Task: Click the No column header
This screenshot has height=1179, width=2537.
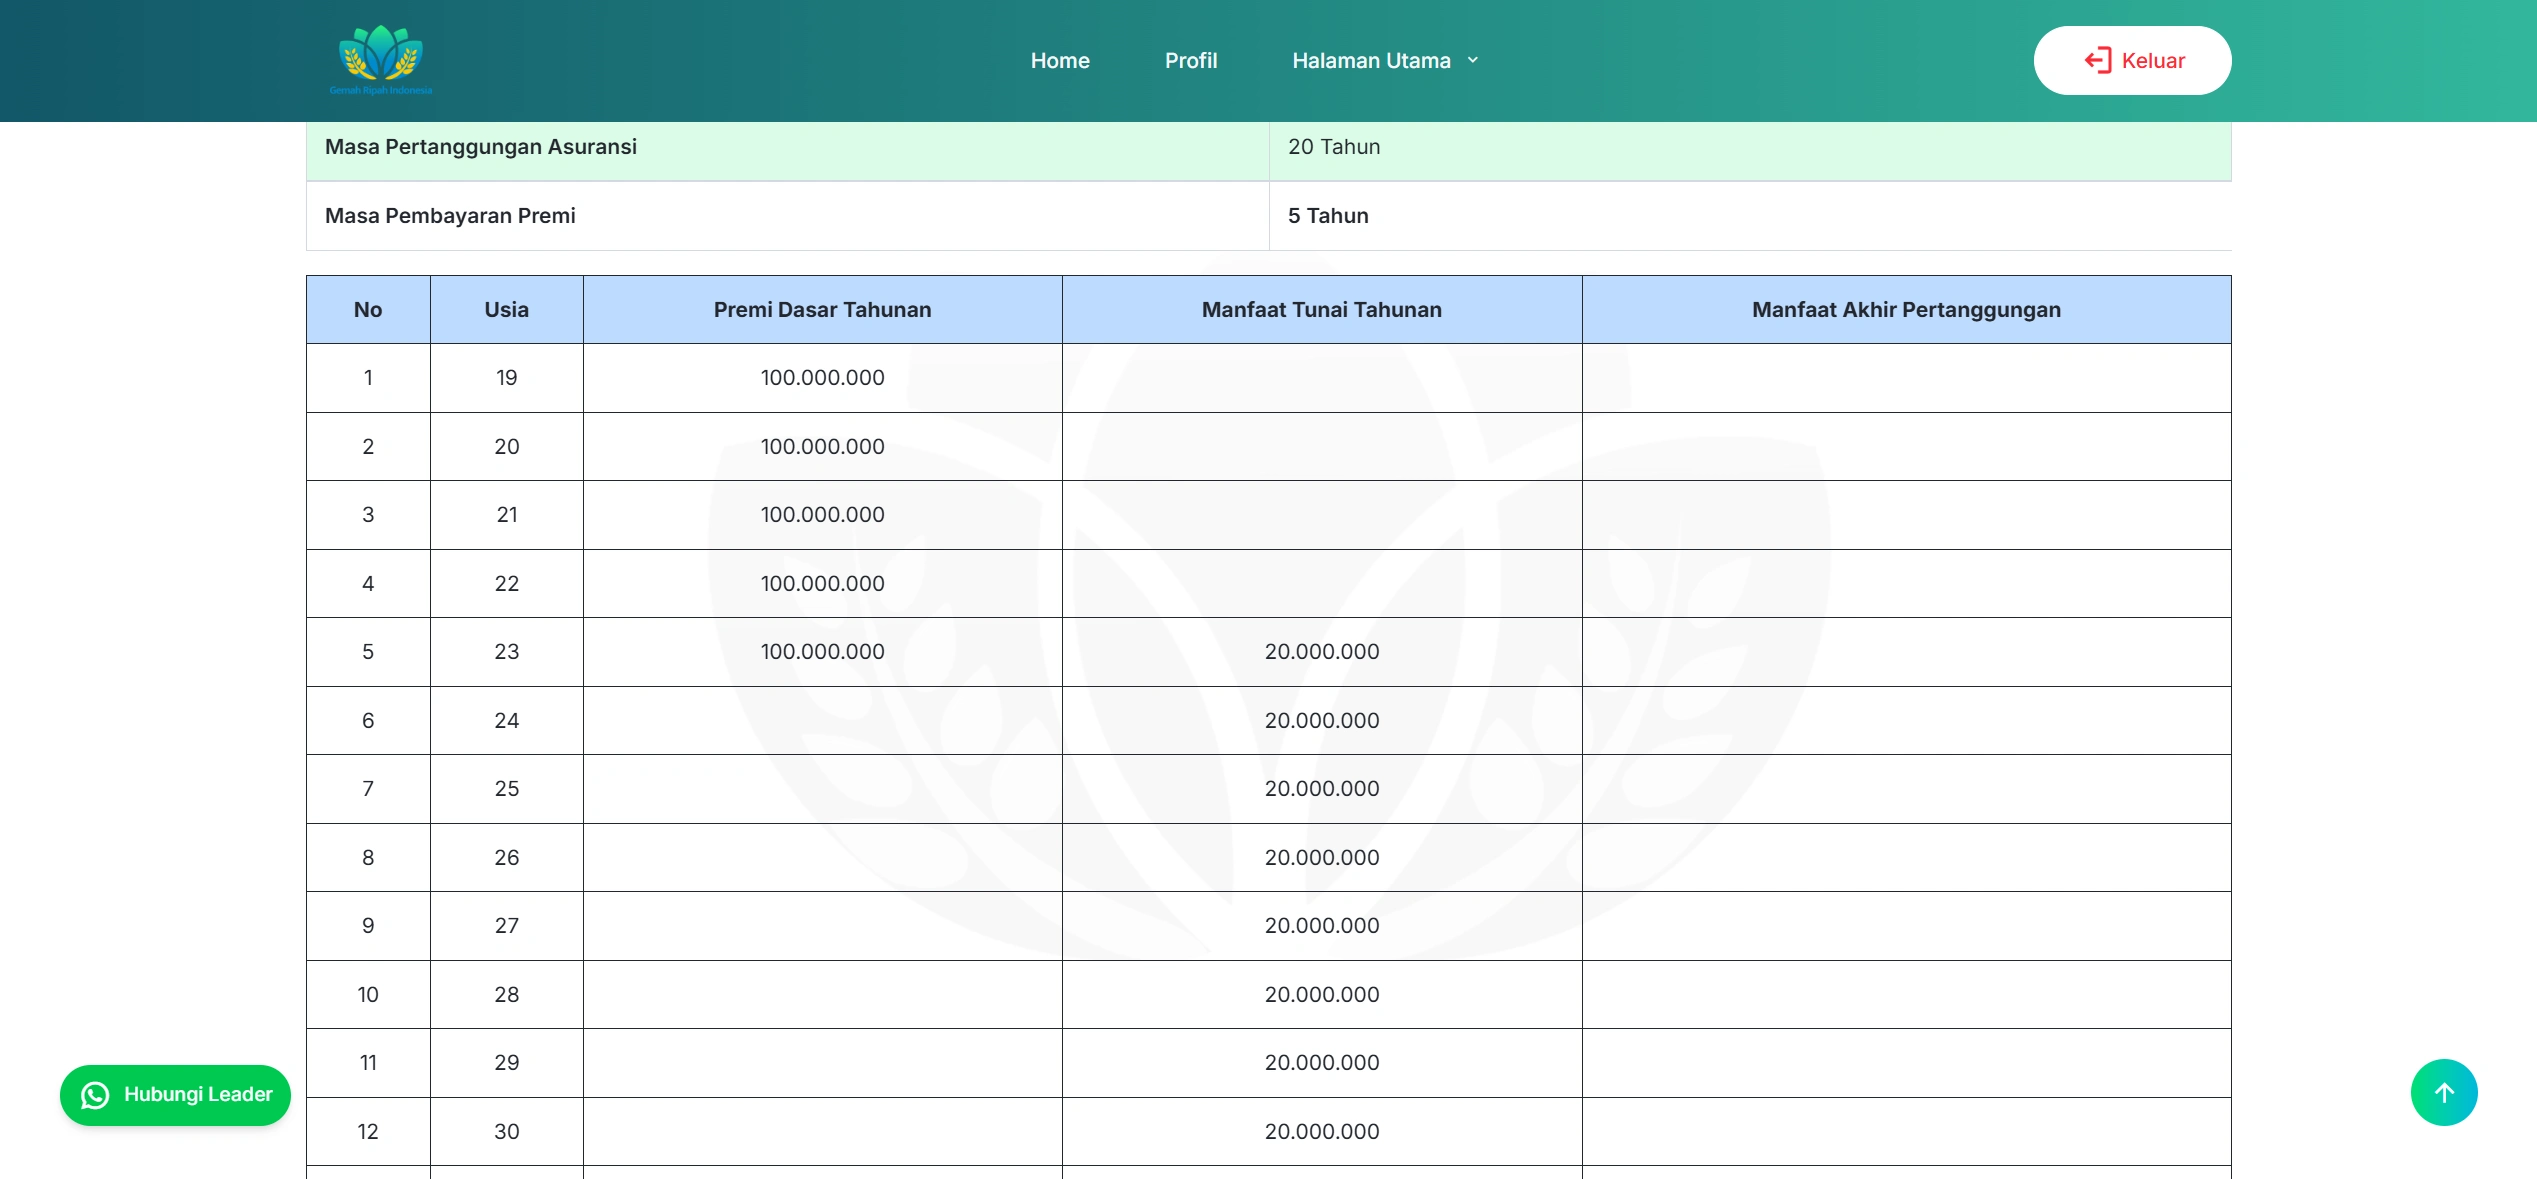Action: tap(368, 310)
